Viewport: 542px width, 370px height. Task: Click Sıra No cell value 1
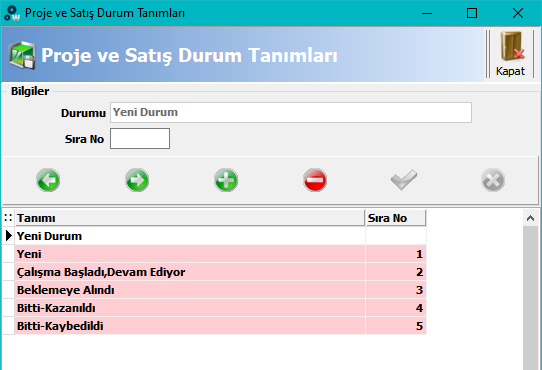pos(396,254)
